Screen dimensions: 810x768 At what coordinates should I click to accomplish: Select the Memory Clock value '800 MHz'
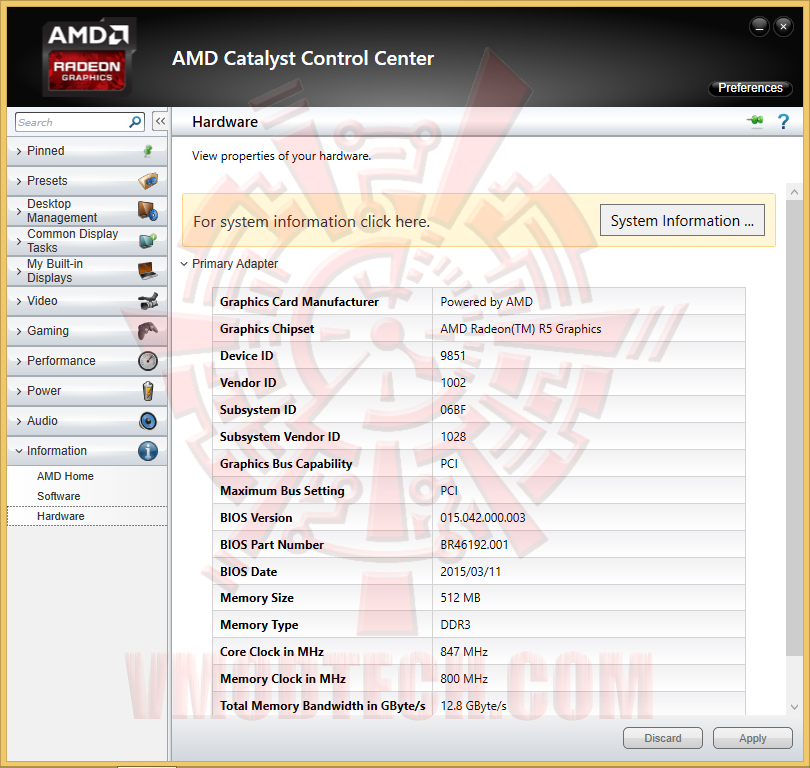463,679
